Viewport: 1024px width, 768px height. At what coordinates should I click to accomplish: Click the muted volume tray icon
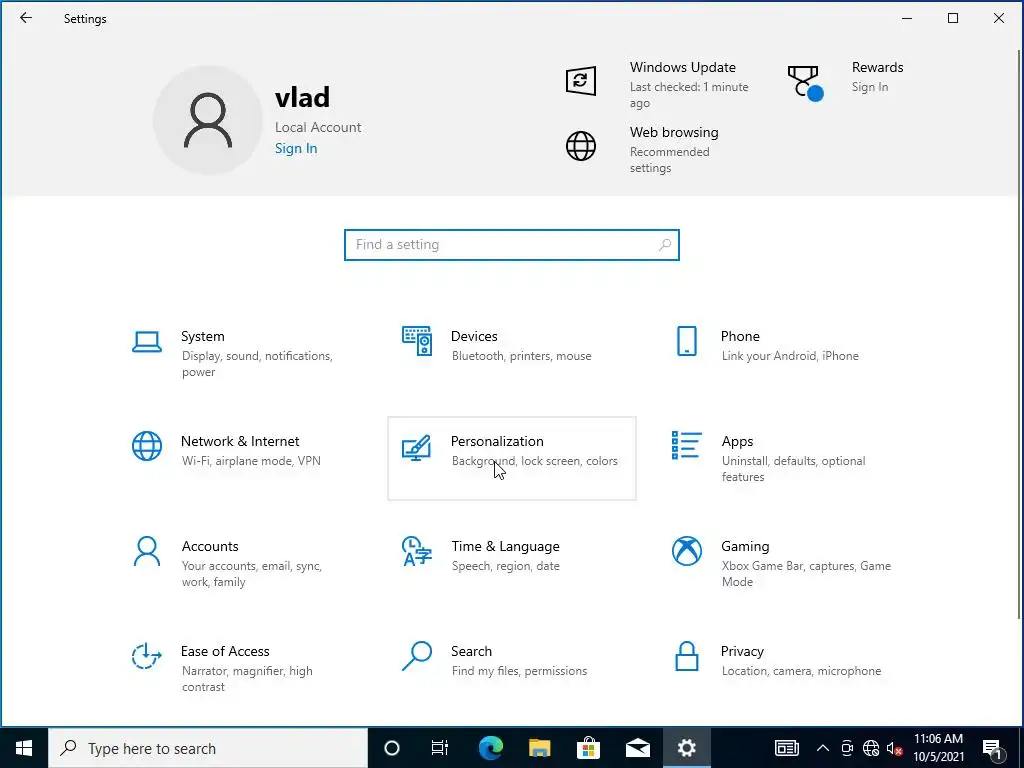pyautogui.click(x=895, y=748)
